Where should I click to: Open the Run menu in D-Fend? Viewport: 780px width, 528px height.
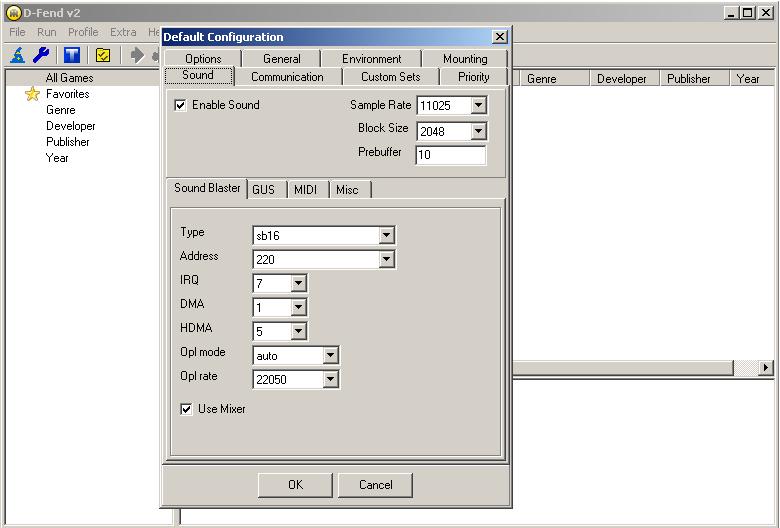tap(47, 32)
